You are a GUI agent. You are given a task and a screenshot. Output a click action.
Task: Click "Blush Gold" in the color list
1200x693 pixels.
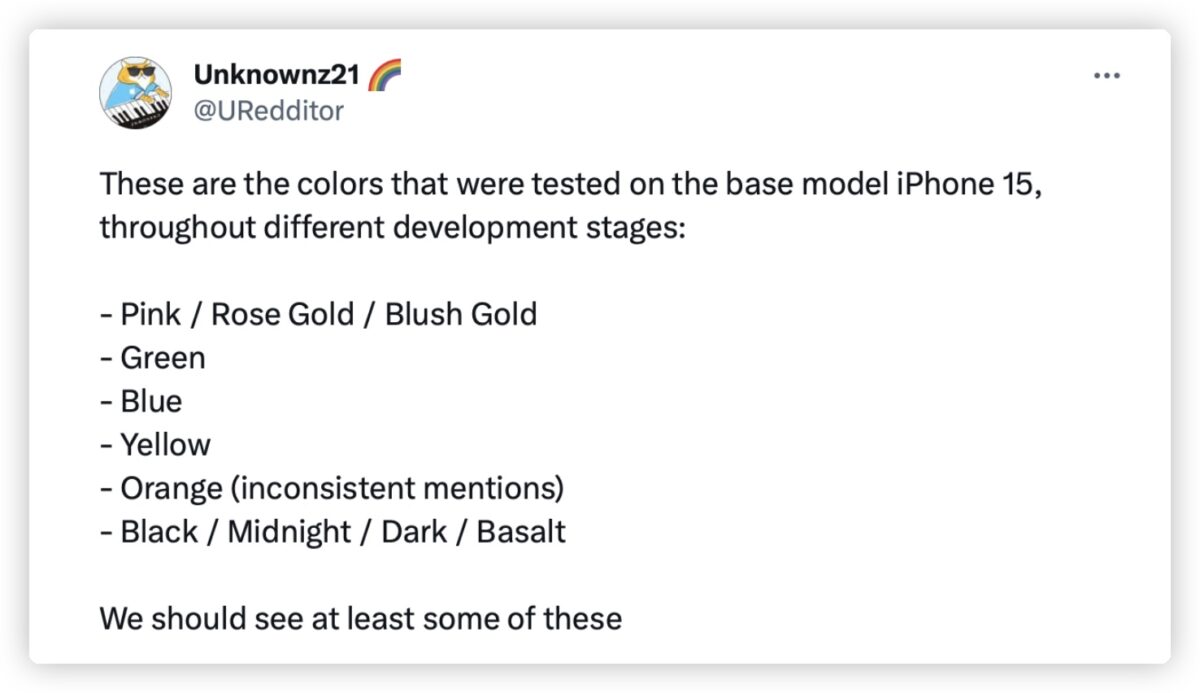pos(461,314)
